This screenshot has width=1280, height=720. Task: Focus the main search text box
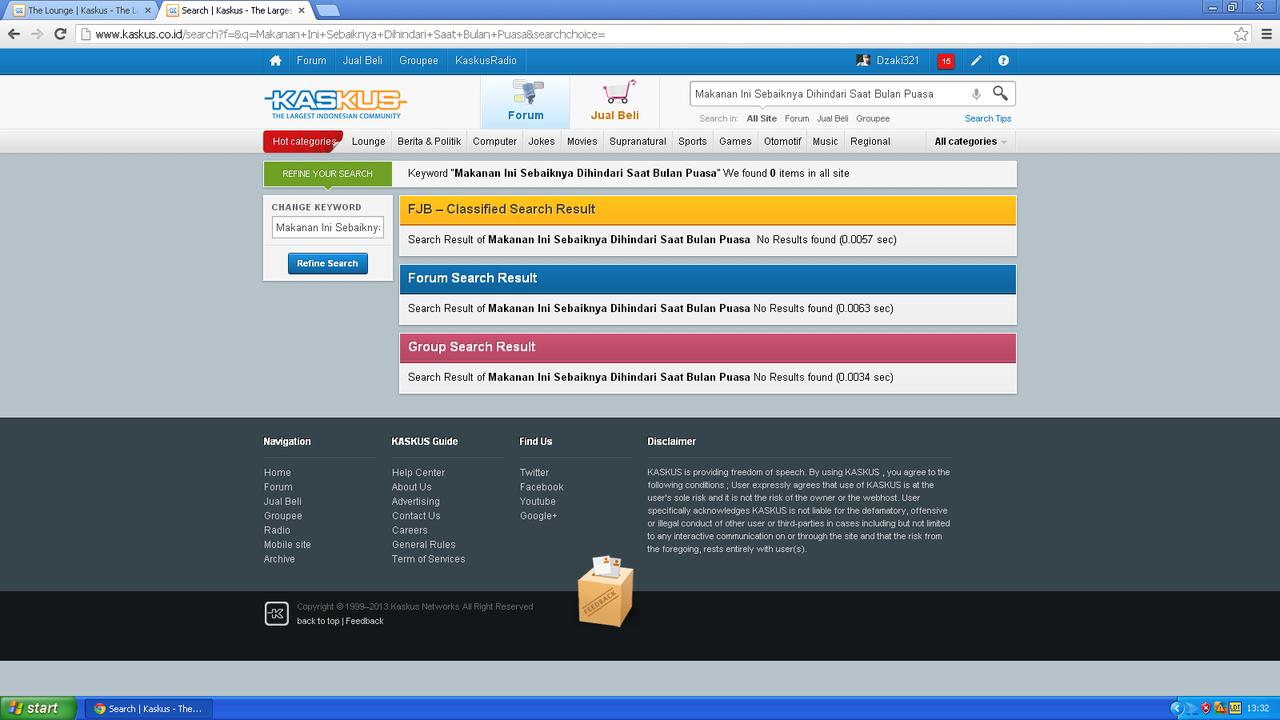(829, 94)
